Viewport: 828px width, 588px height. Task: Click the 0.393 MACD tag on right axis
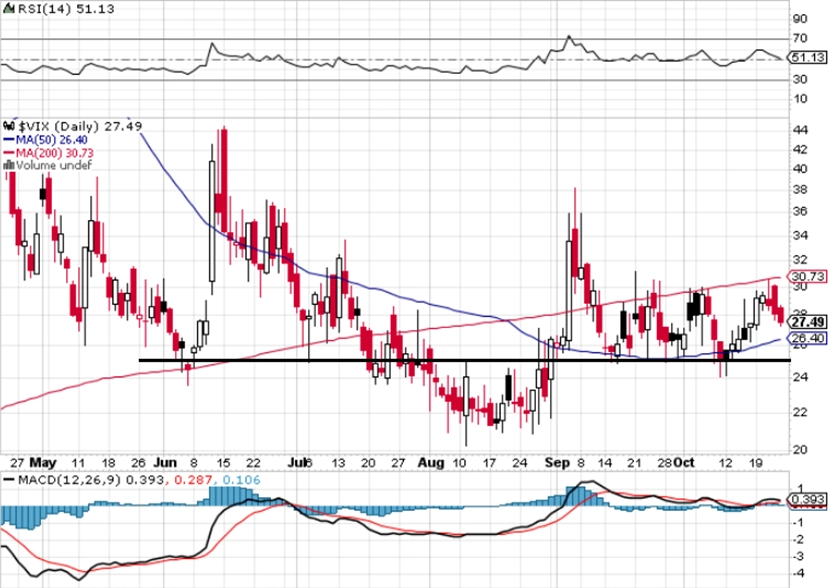806,499
